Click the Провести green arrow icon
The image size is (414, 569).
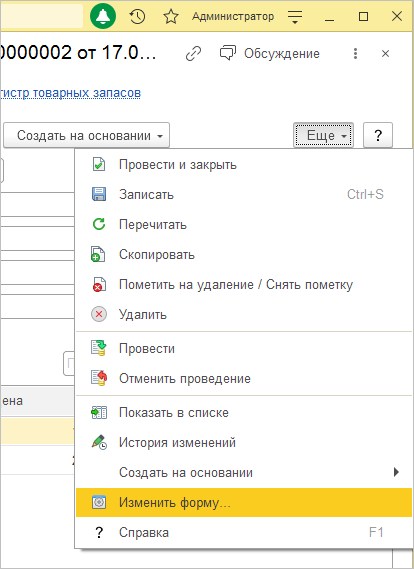99,348
